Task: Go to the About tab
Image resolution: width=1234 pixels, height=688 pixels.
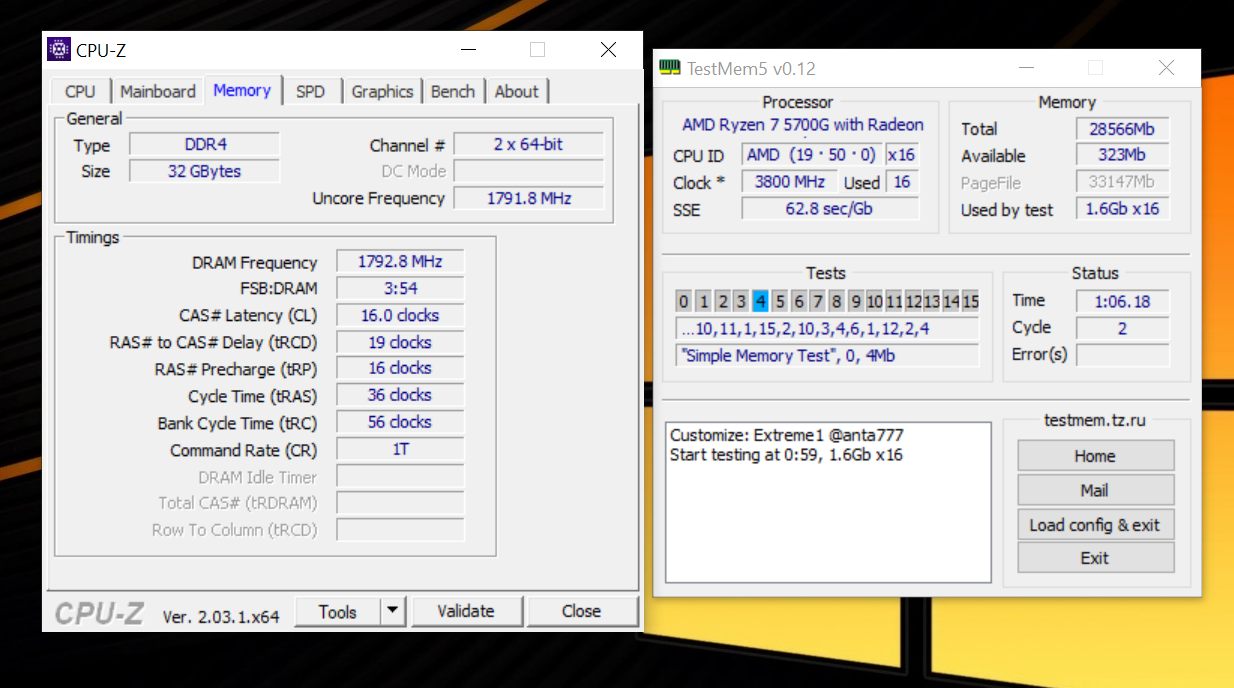Action: [x=517, y=91]
